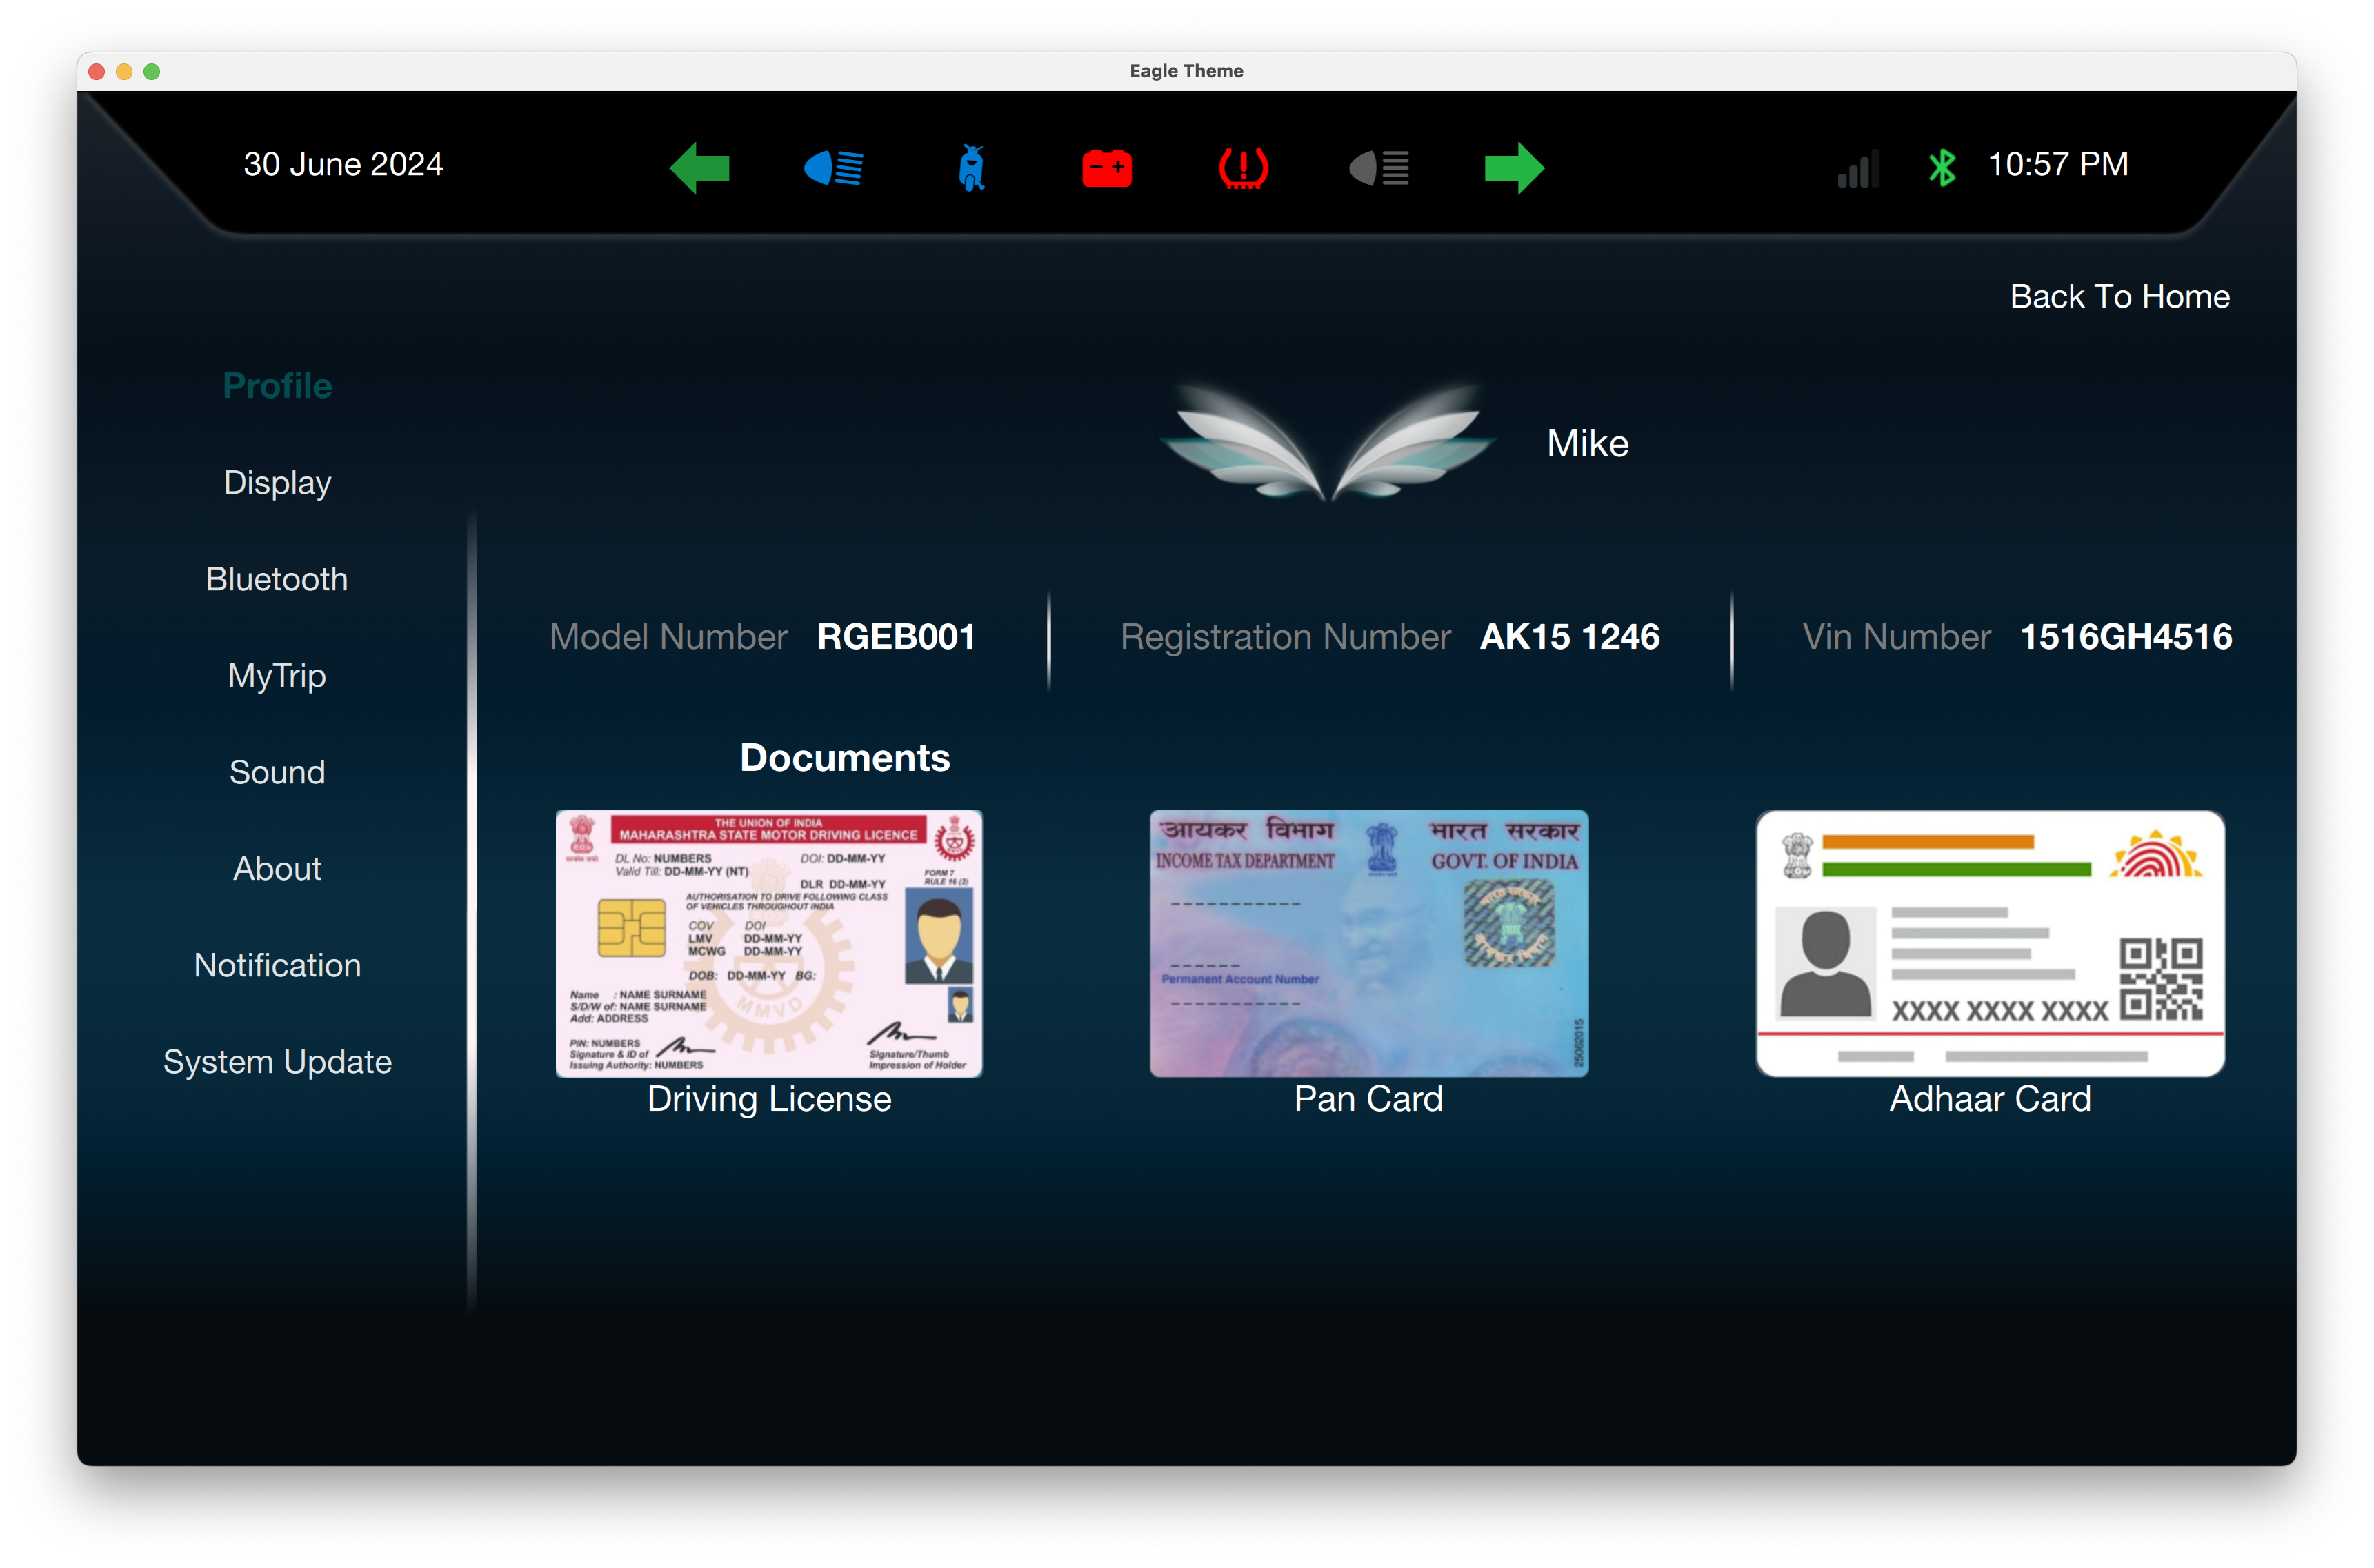Open the Display settings tab
Viewport: 2374px width, 1568px height.
pyautogui.click(x=277, y=483)
